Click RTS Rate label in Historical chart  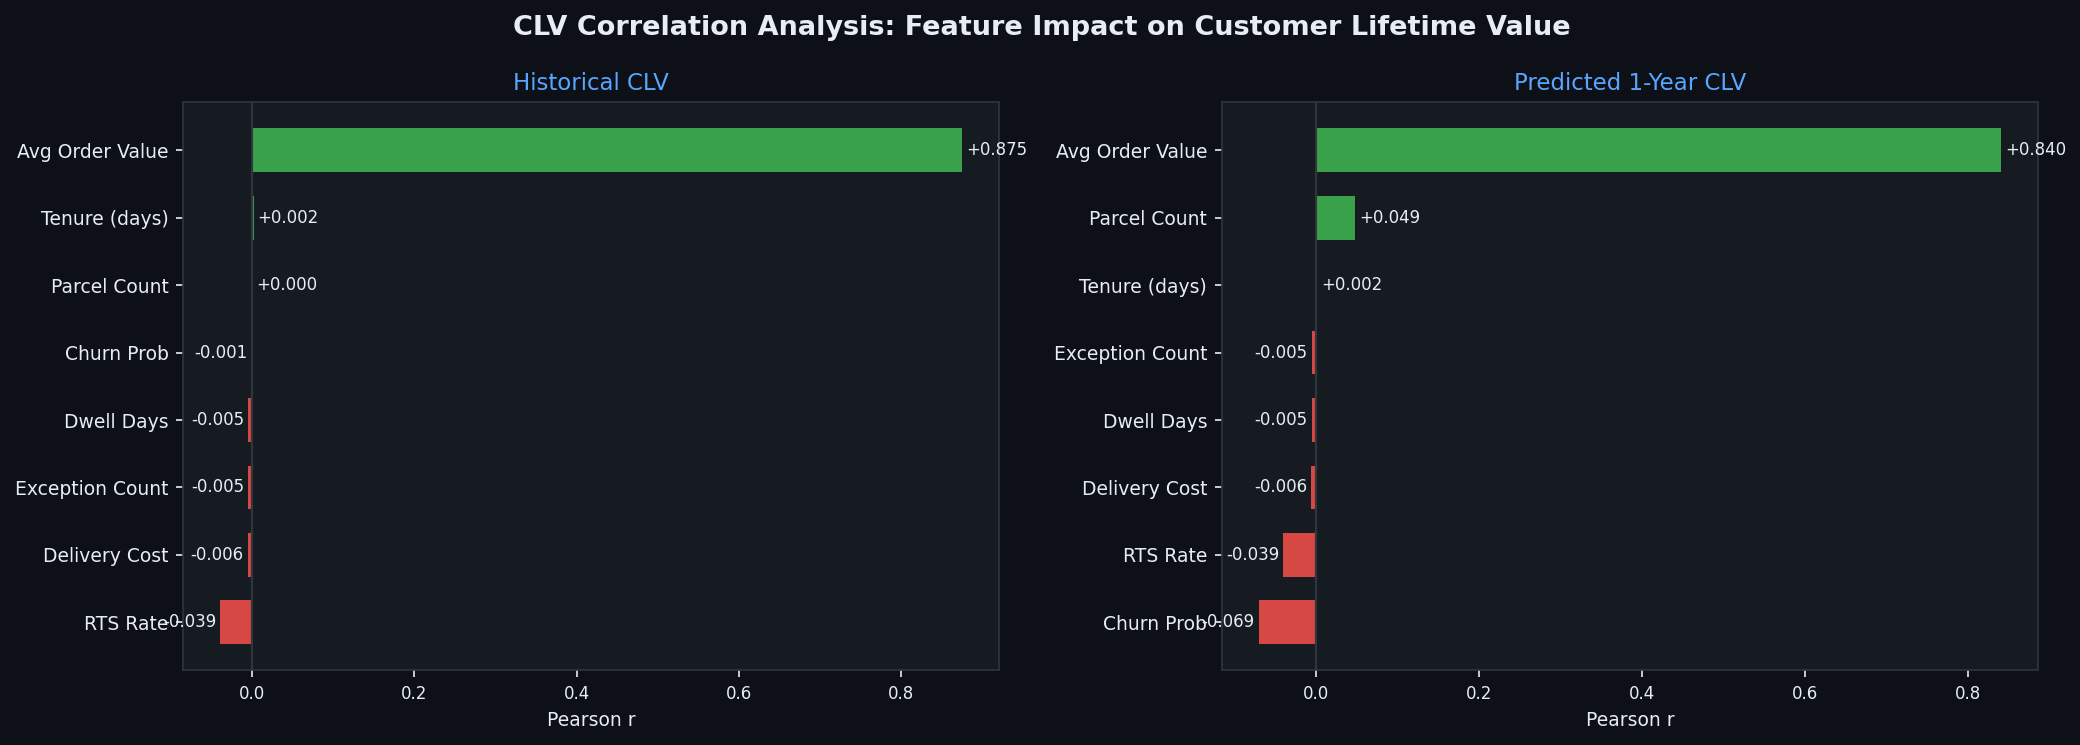126,623
